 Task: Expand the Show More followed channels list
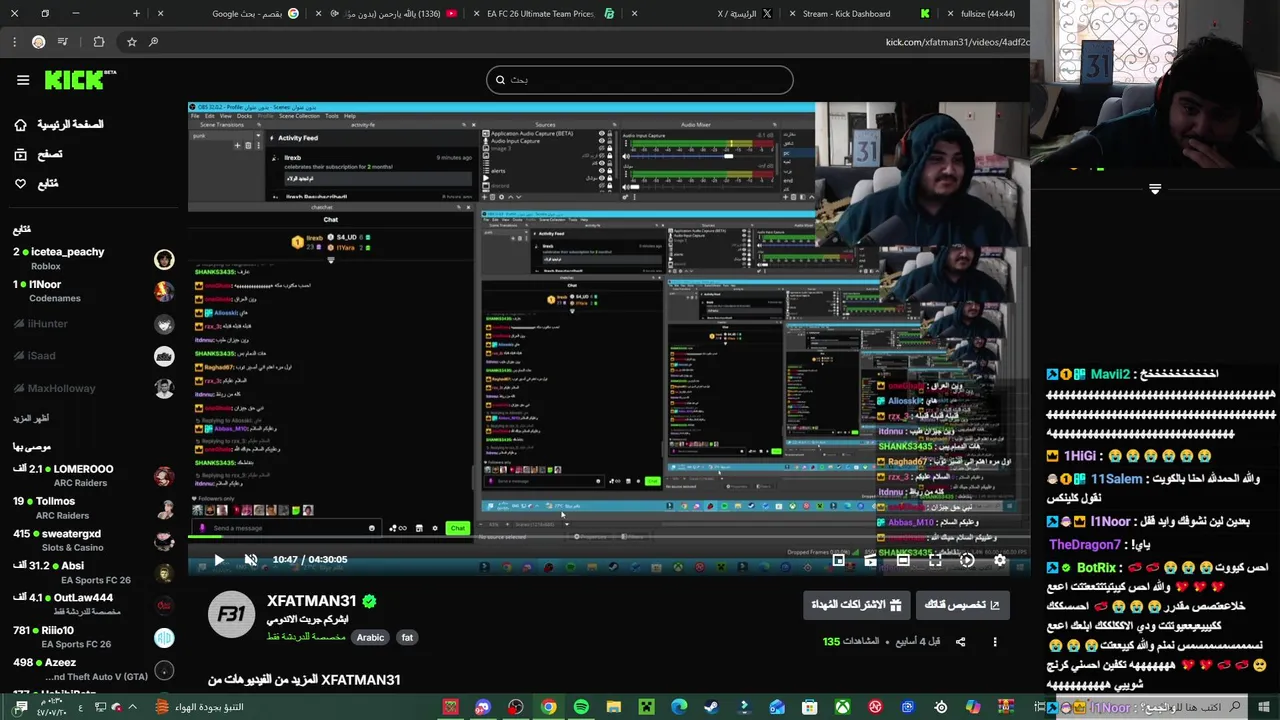[x=31, y=418]
